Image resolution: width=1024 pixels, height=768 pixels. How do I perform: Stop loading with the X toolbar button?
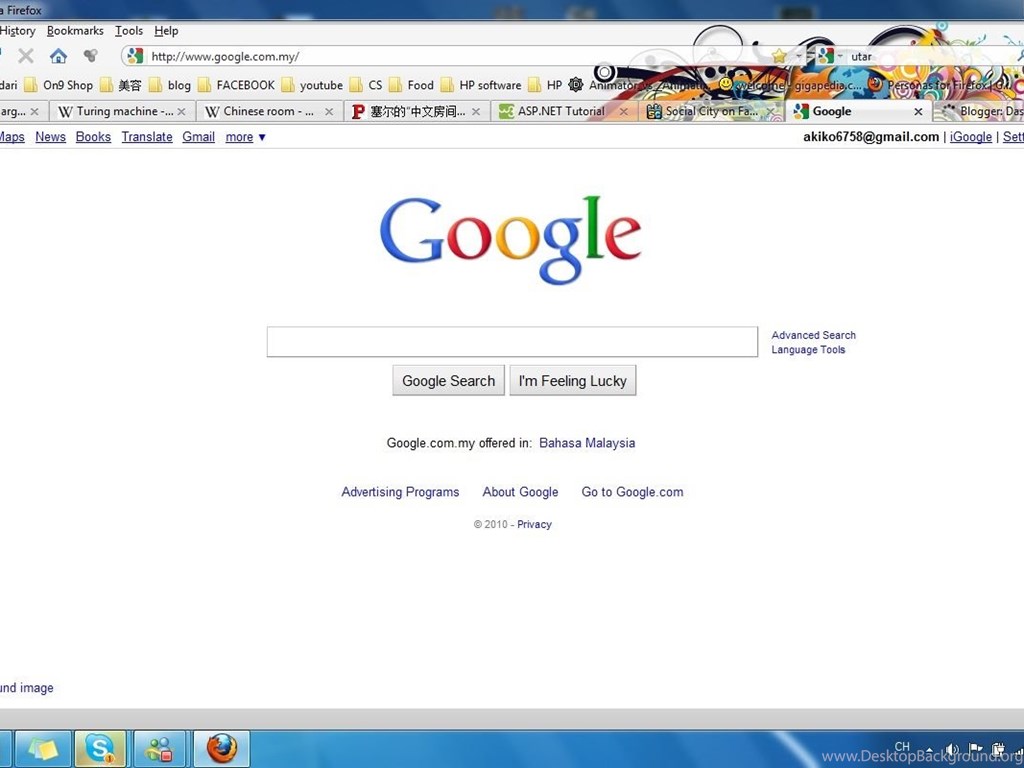(x=26, y=56)
